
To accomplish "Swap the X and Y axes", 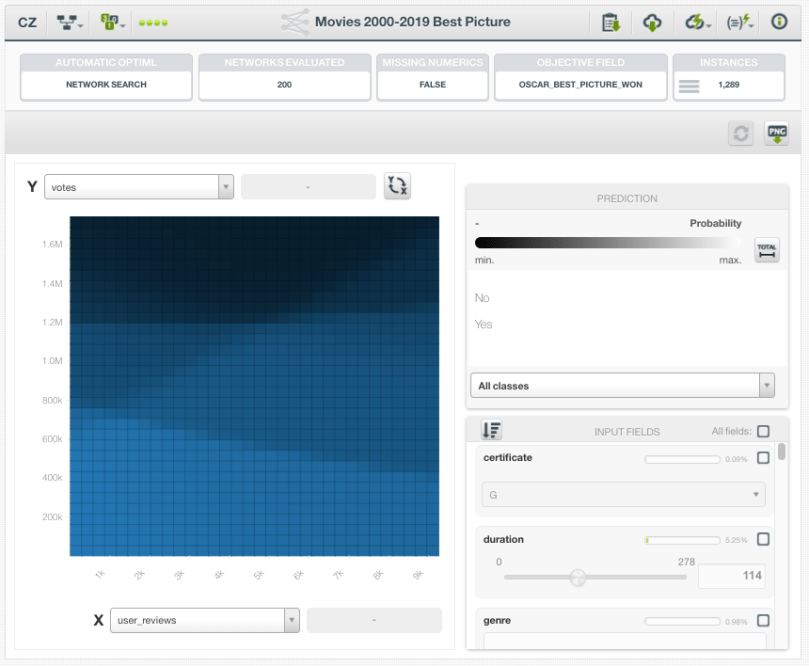I will pos(397,185).
